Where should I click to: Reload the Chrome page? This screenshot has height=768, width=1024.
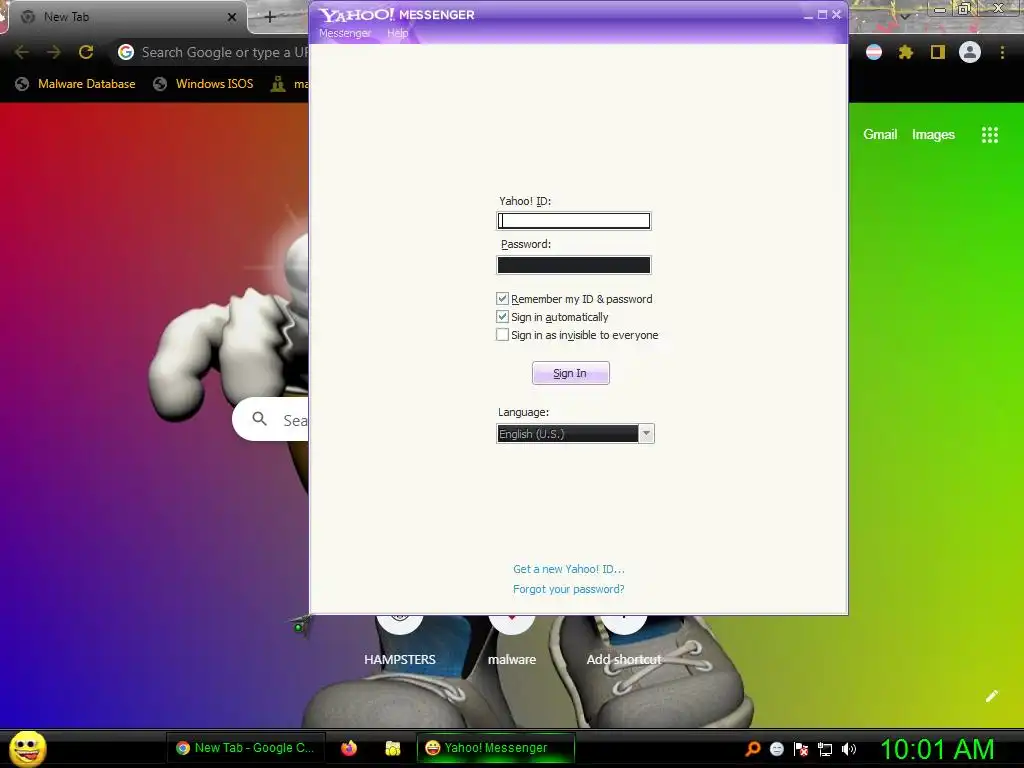[86, 52]
